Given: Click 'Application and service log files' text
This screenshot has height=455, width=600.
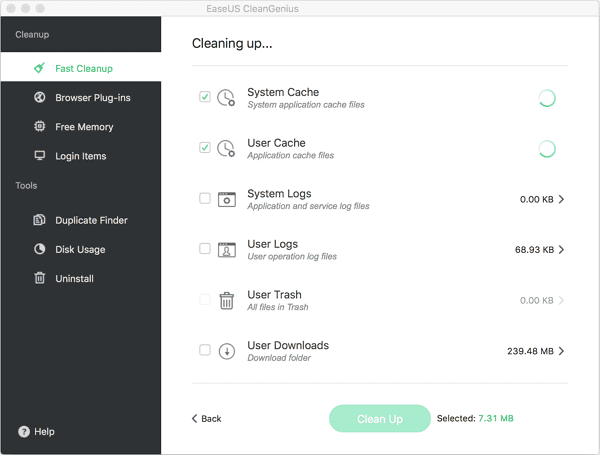Looking at the screenshot, I should click(x=308, y=206).
